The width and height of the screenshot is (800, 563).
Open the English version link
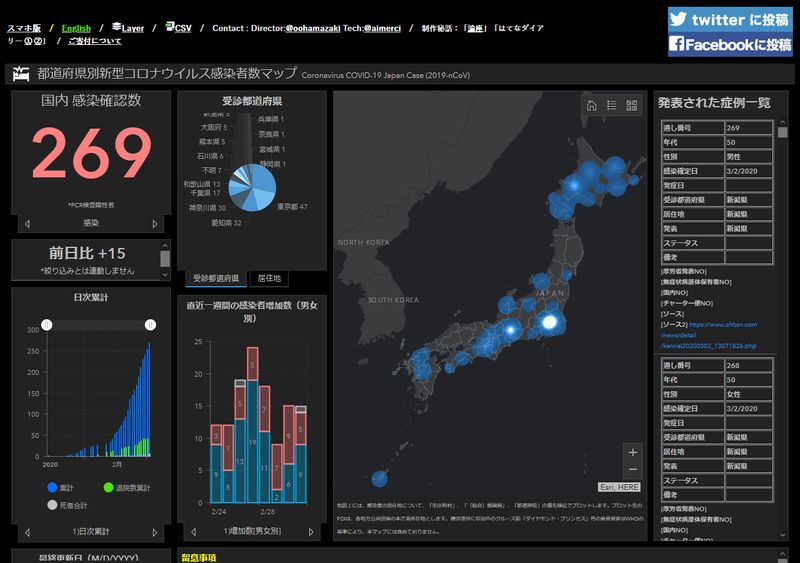pos(76,28)
